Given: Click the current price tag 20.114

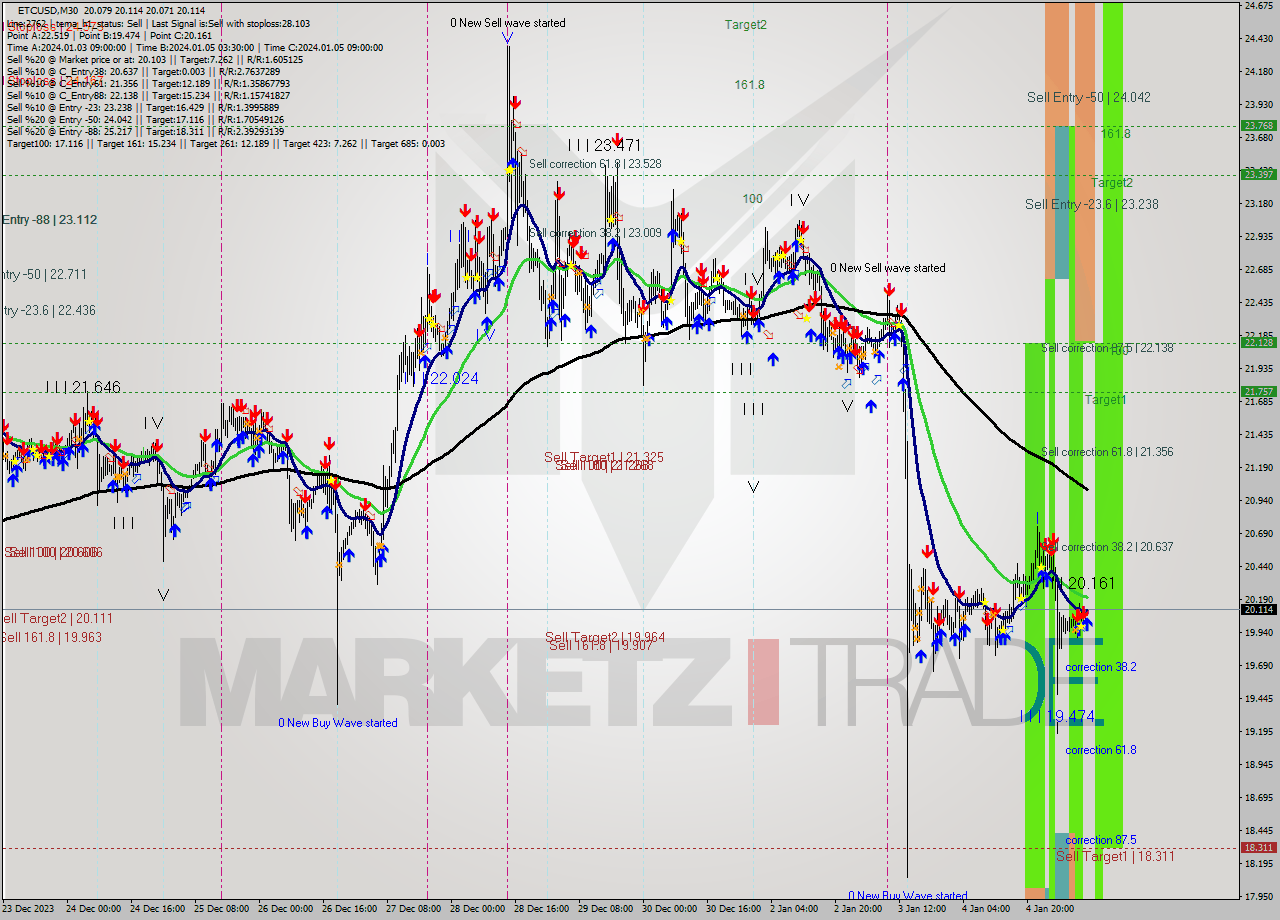Looking at the screenshot, I should point(1258,609).
